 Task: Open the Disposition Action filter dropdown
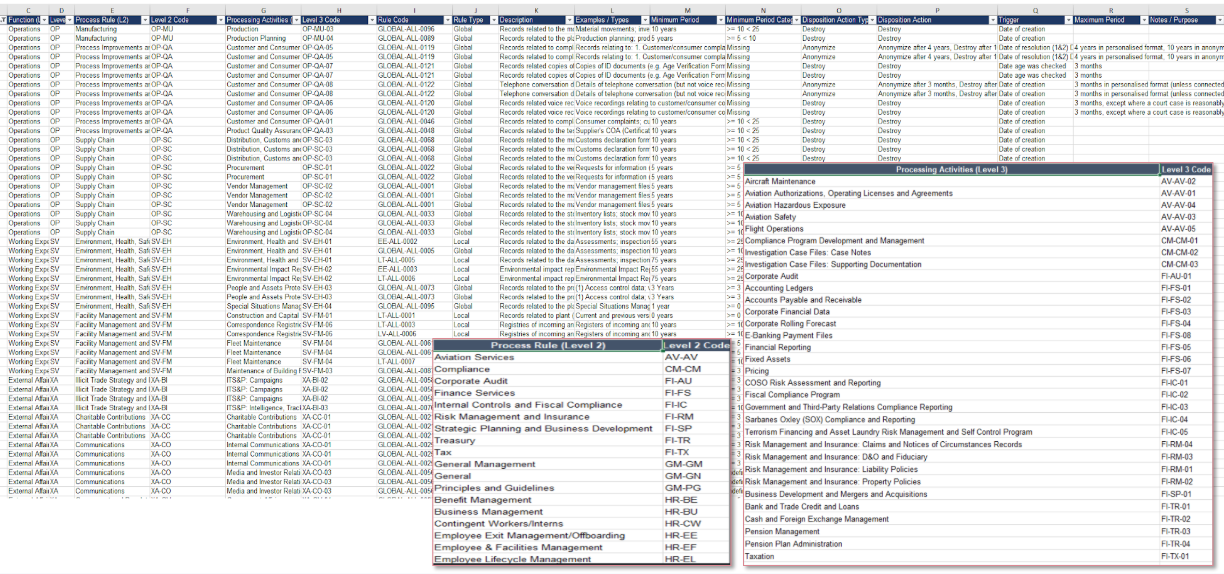991,20
